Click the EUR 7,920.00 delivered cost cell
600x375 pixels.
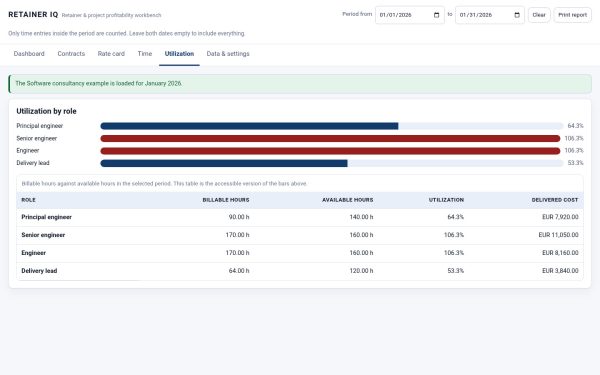(560, 217)
